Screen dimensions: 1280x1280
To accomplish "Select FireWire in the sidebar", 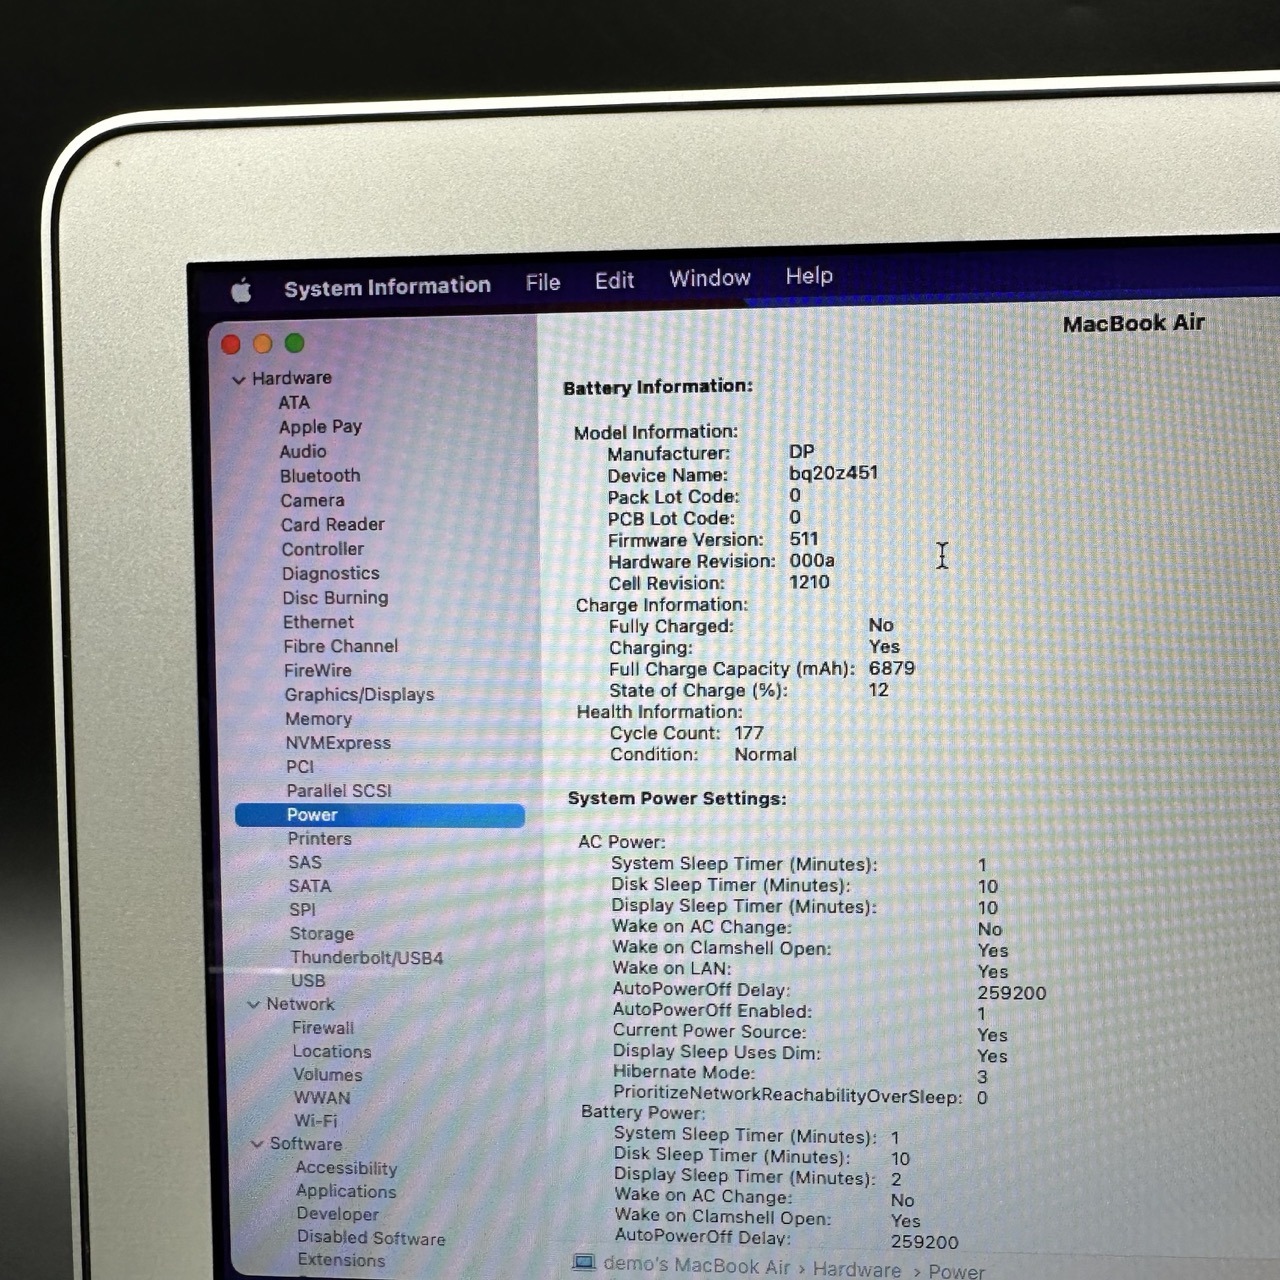I will (x=317, y=671).
